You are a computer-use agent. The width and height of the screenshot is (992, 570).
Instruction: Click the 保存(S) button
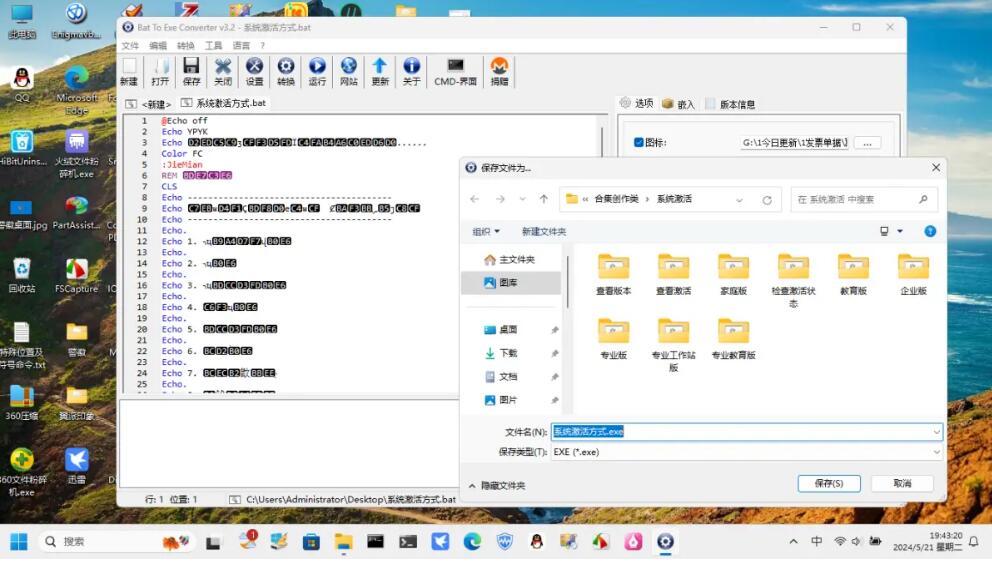coord(829,483)
